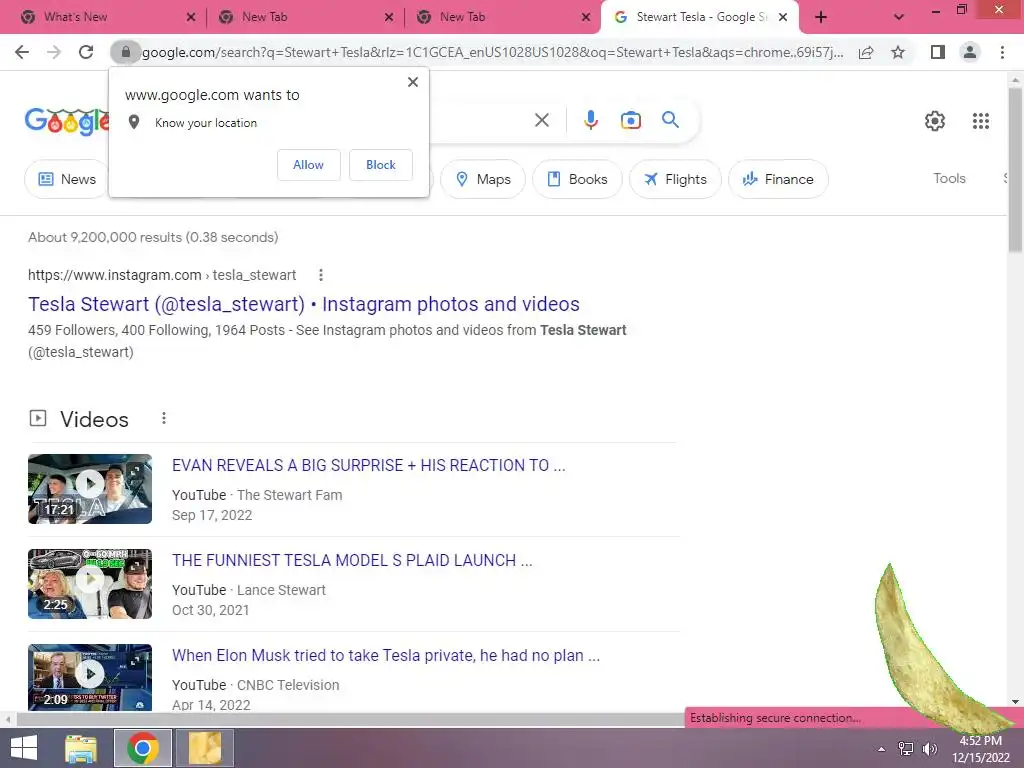The height and width of the screenshot is (768, 1024).
Task: Open the yellow chip app on the taskbar
Action: 205,748
